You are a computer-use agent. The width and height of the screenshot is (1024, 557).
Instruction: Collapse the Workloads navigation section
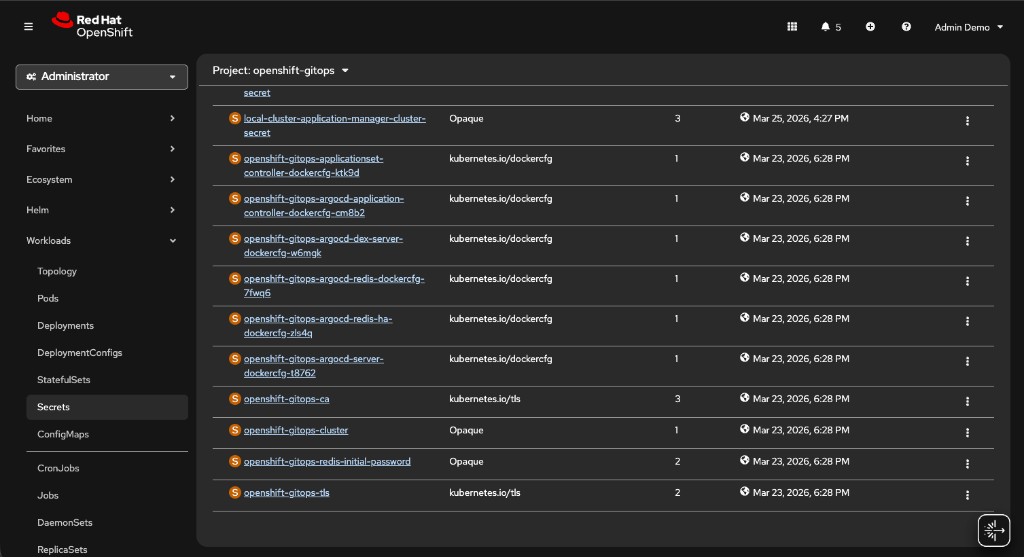101,240
